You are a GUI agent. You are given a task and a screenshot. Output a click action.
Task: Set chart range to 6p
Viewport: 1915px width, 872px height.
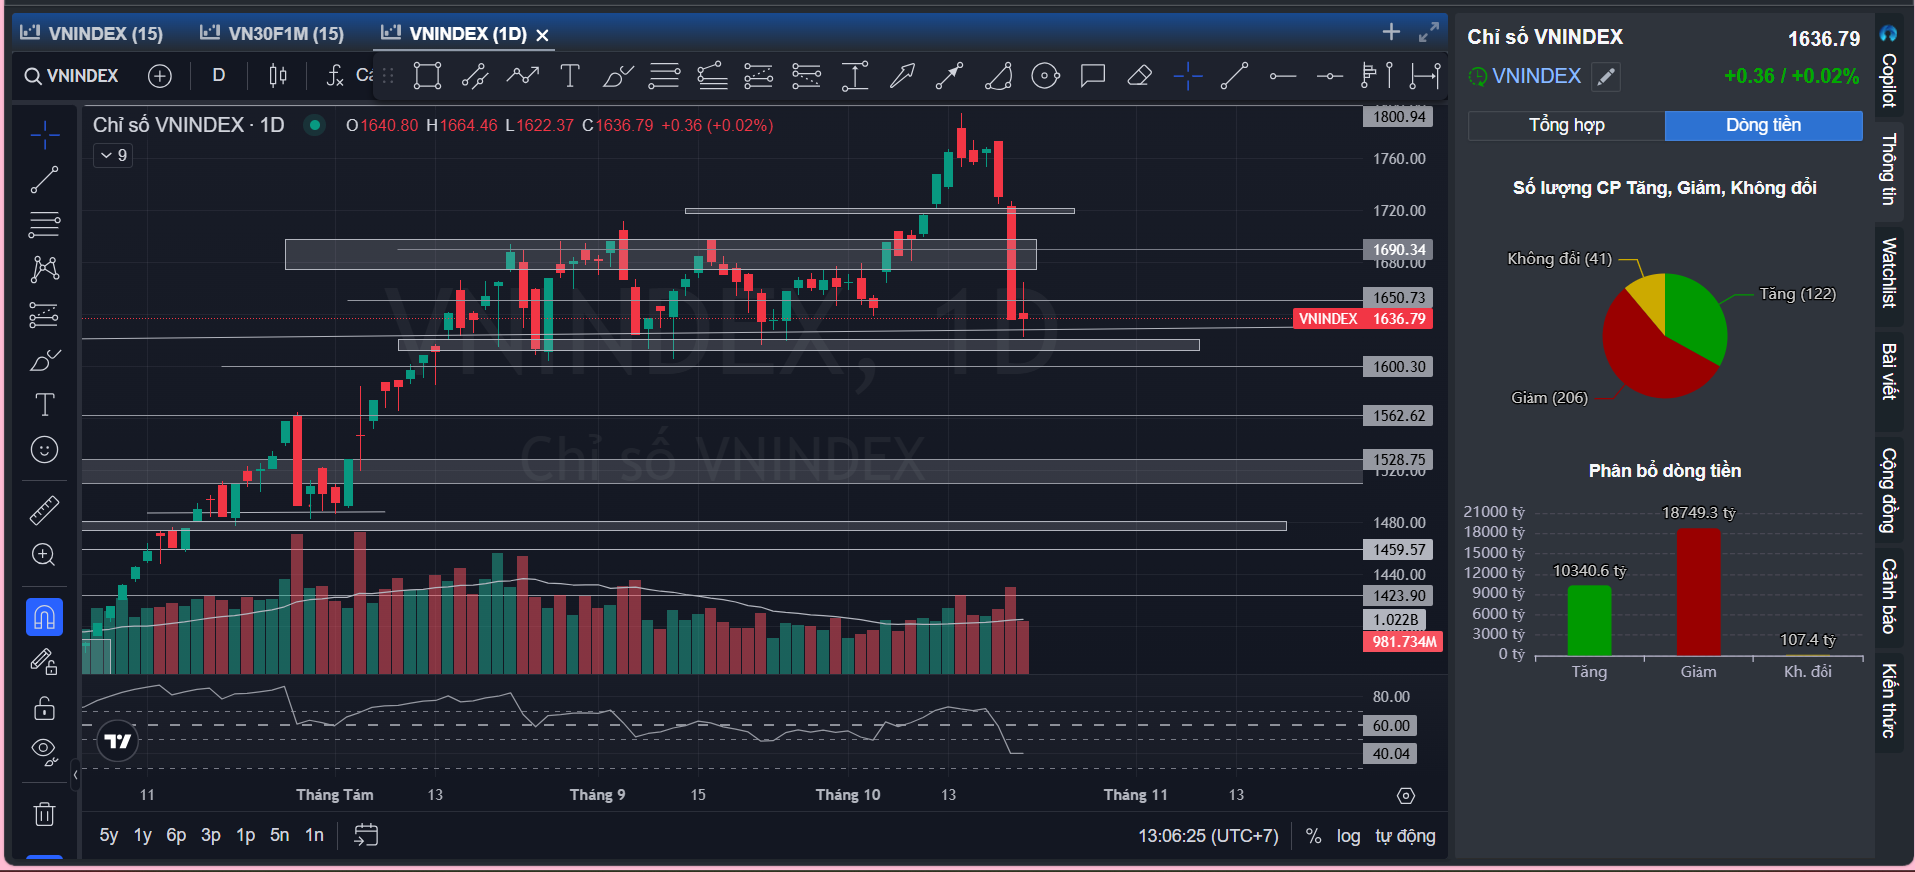pos(176,835)
